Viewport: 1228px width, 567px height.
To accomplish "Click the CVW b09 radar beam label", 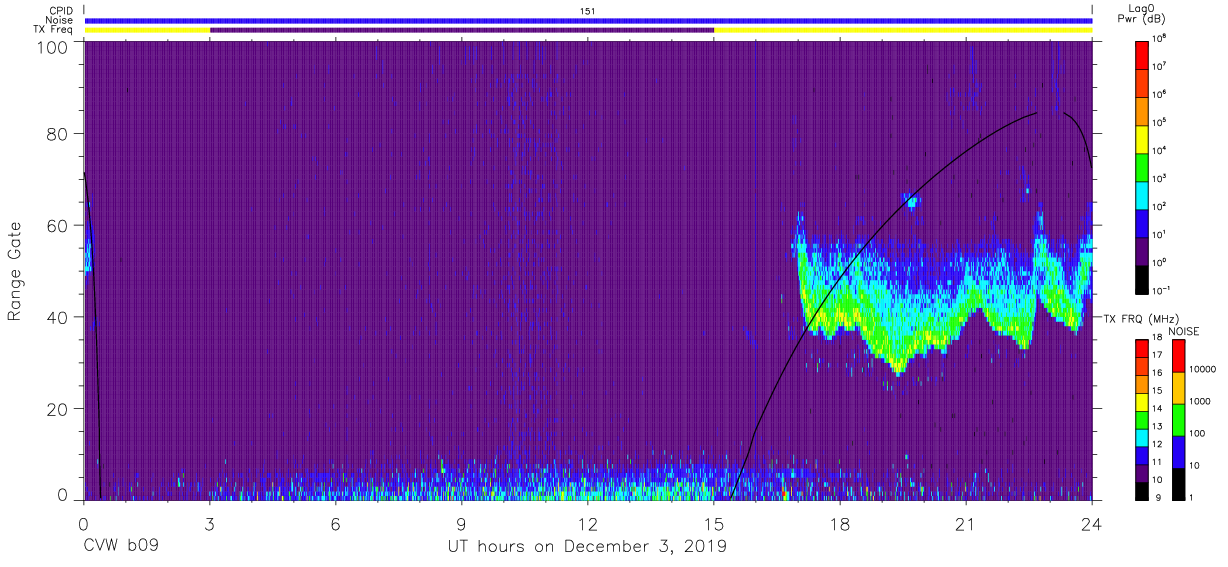I will [121, 546].
